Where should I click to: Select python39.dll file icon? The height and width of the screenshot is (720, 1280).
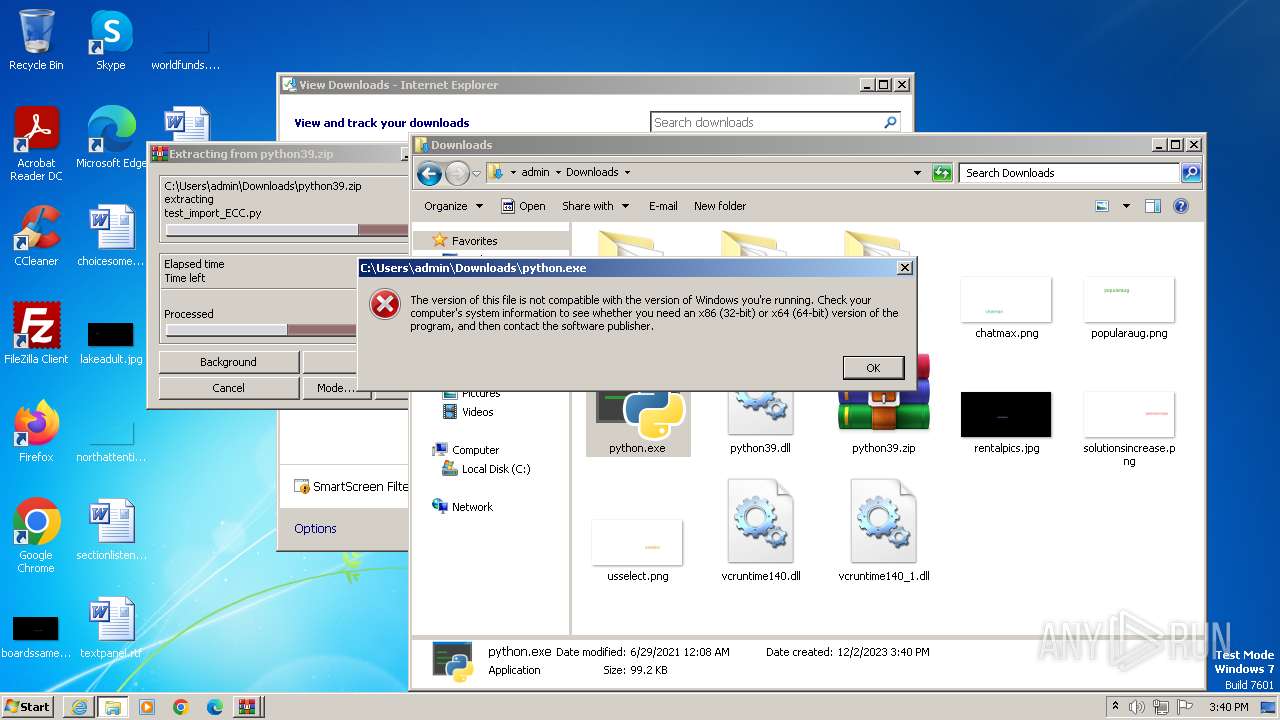(x=760, y=421)
